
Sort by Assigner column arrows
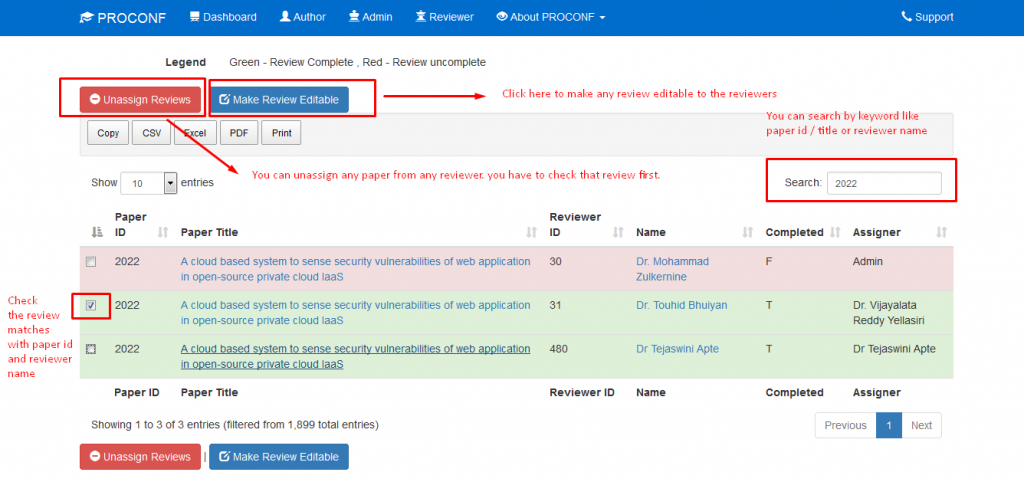[x=941, y=232]
